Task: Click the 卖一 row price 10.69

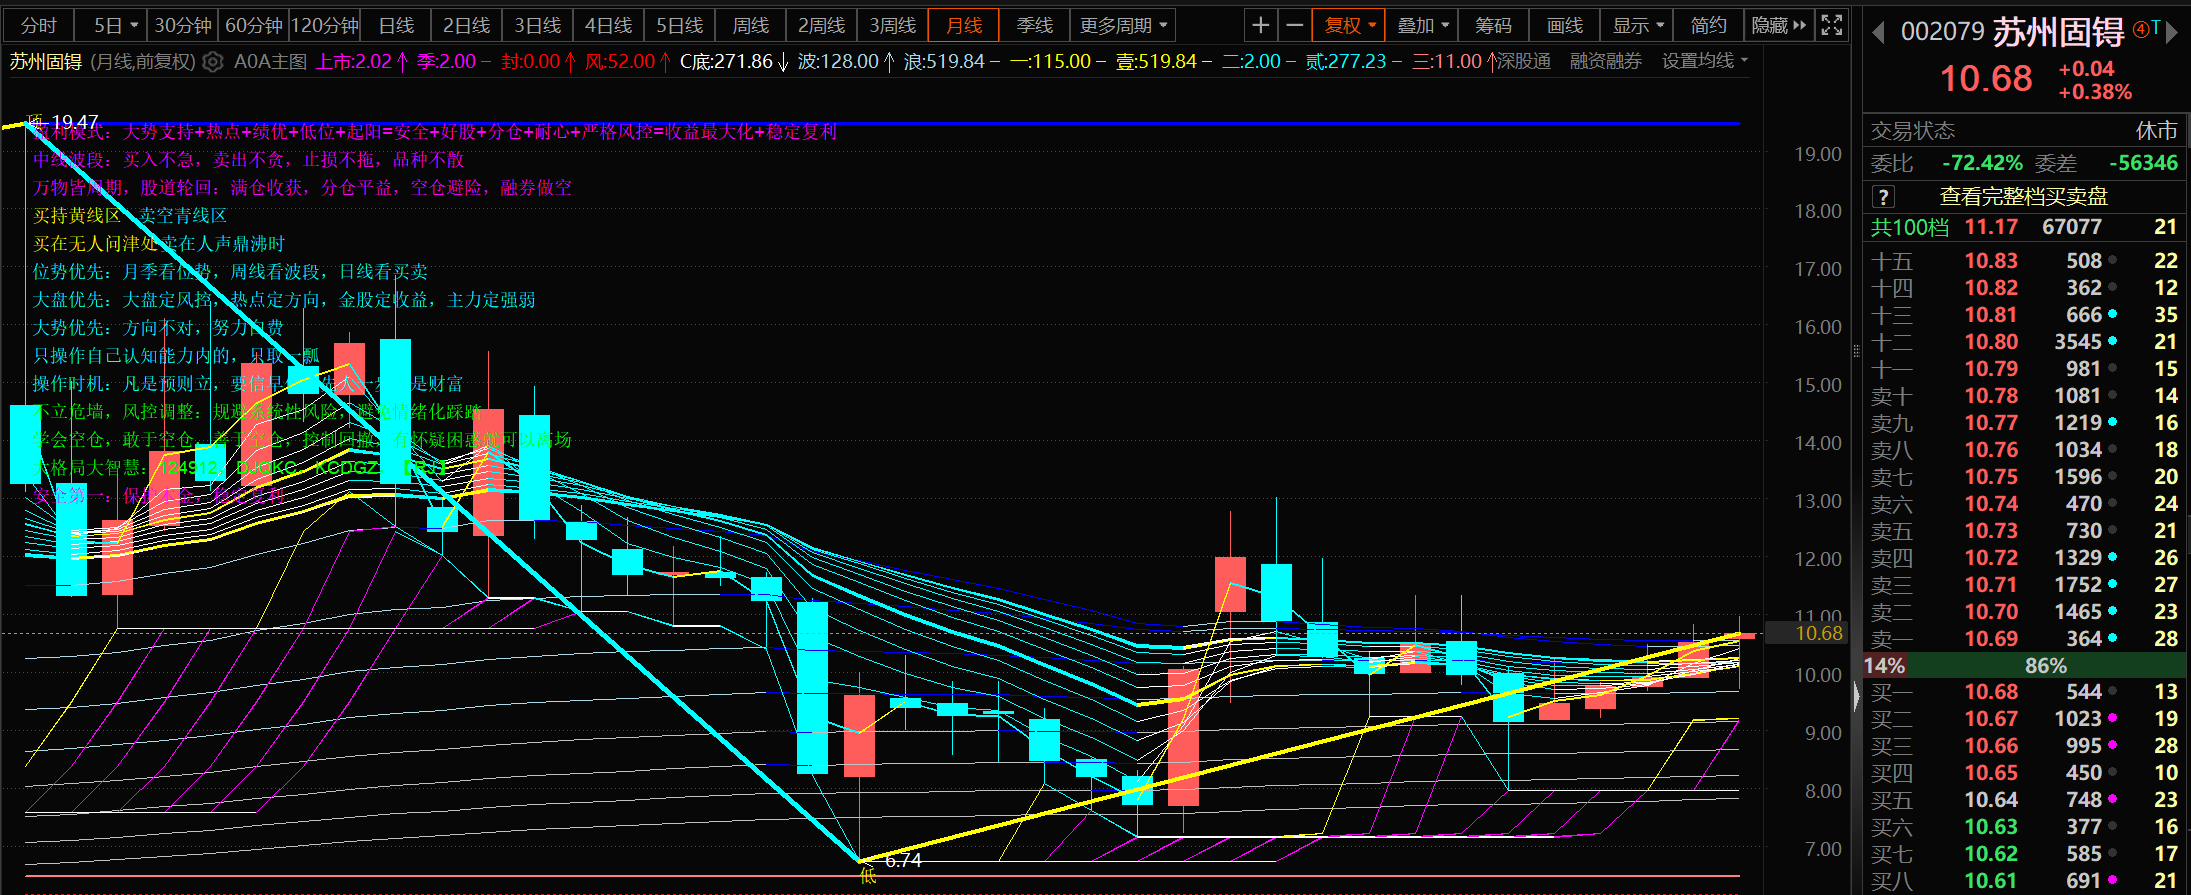Action: tap(1991, 638)
